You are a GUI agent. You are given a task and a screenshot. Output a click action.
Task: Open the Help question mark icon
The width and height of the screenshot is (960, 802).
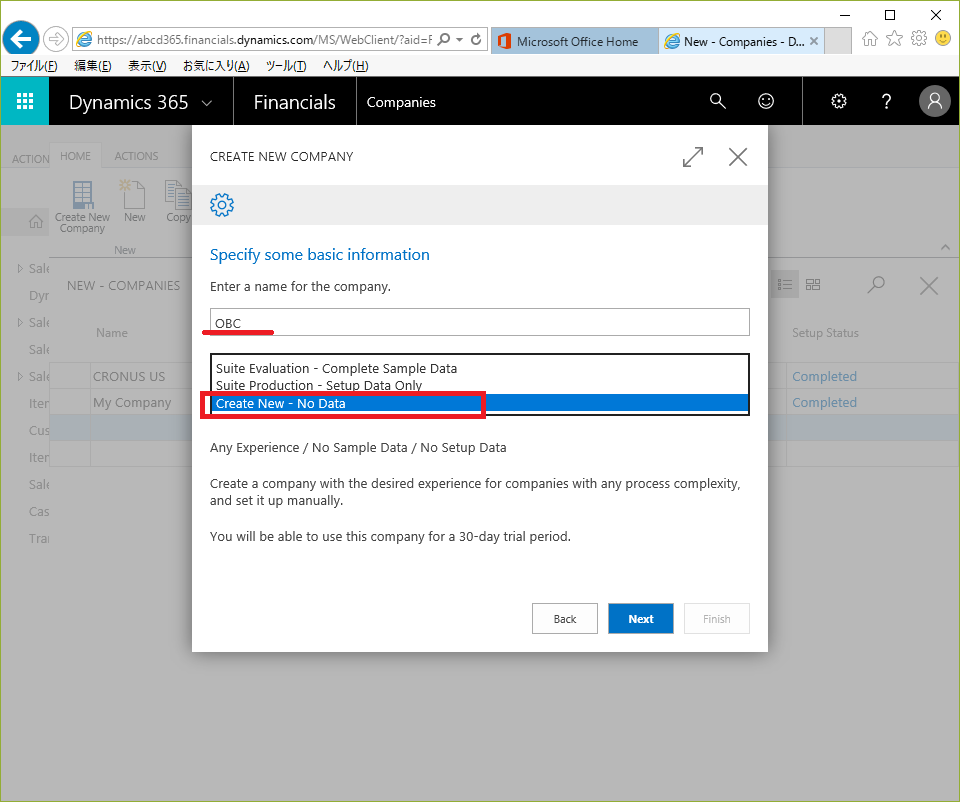pyautogui.click(x=886, y=101)
